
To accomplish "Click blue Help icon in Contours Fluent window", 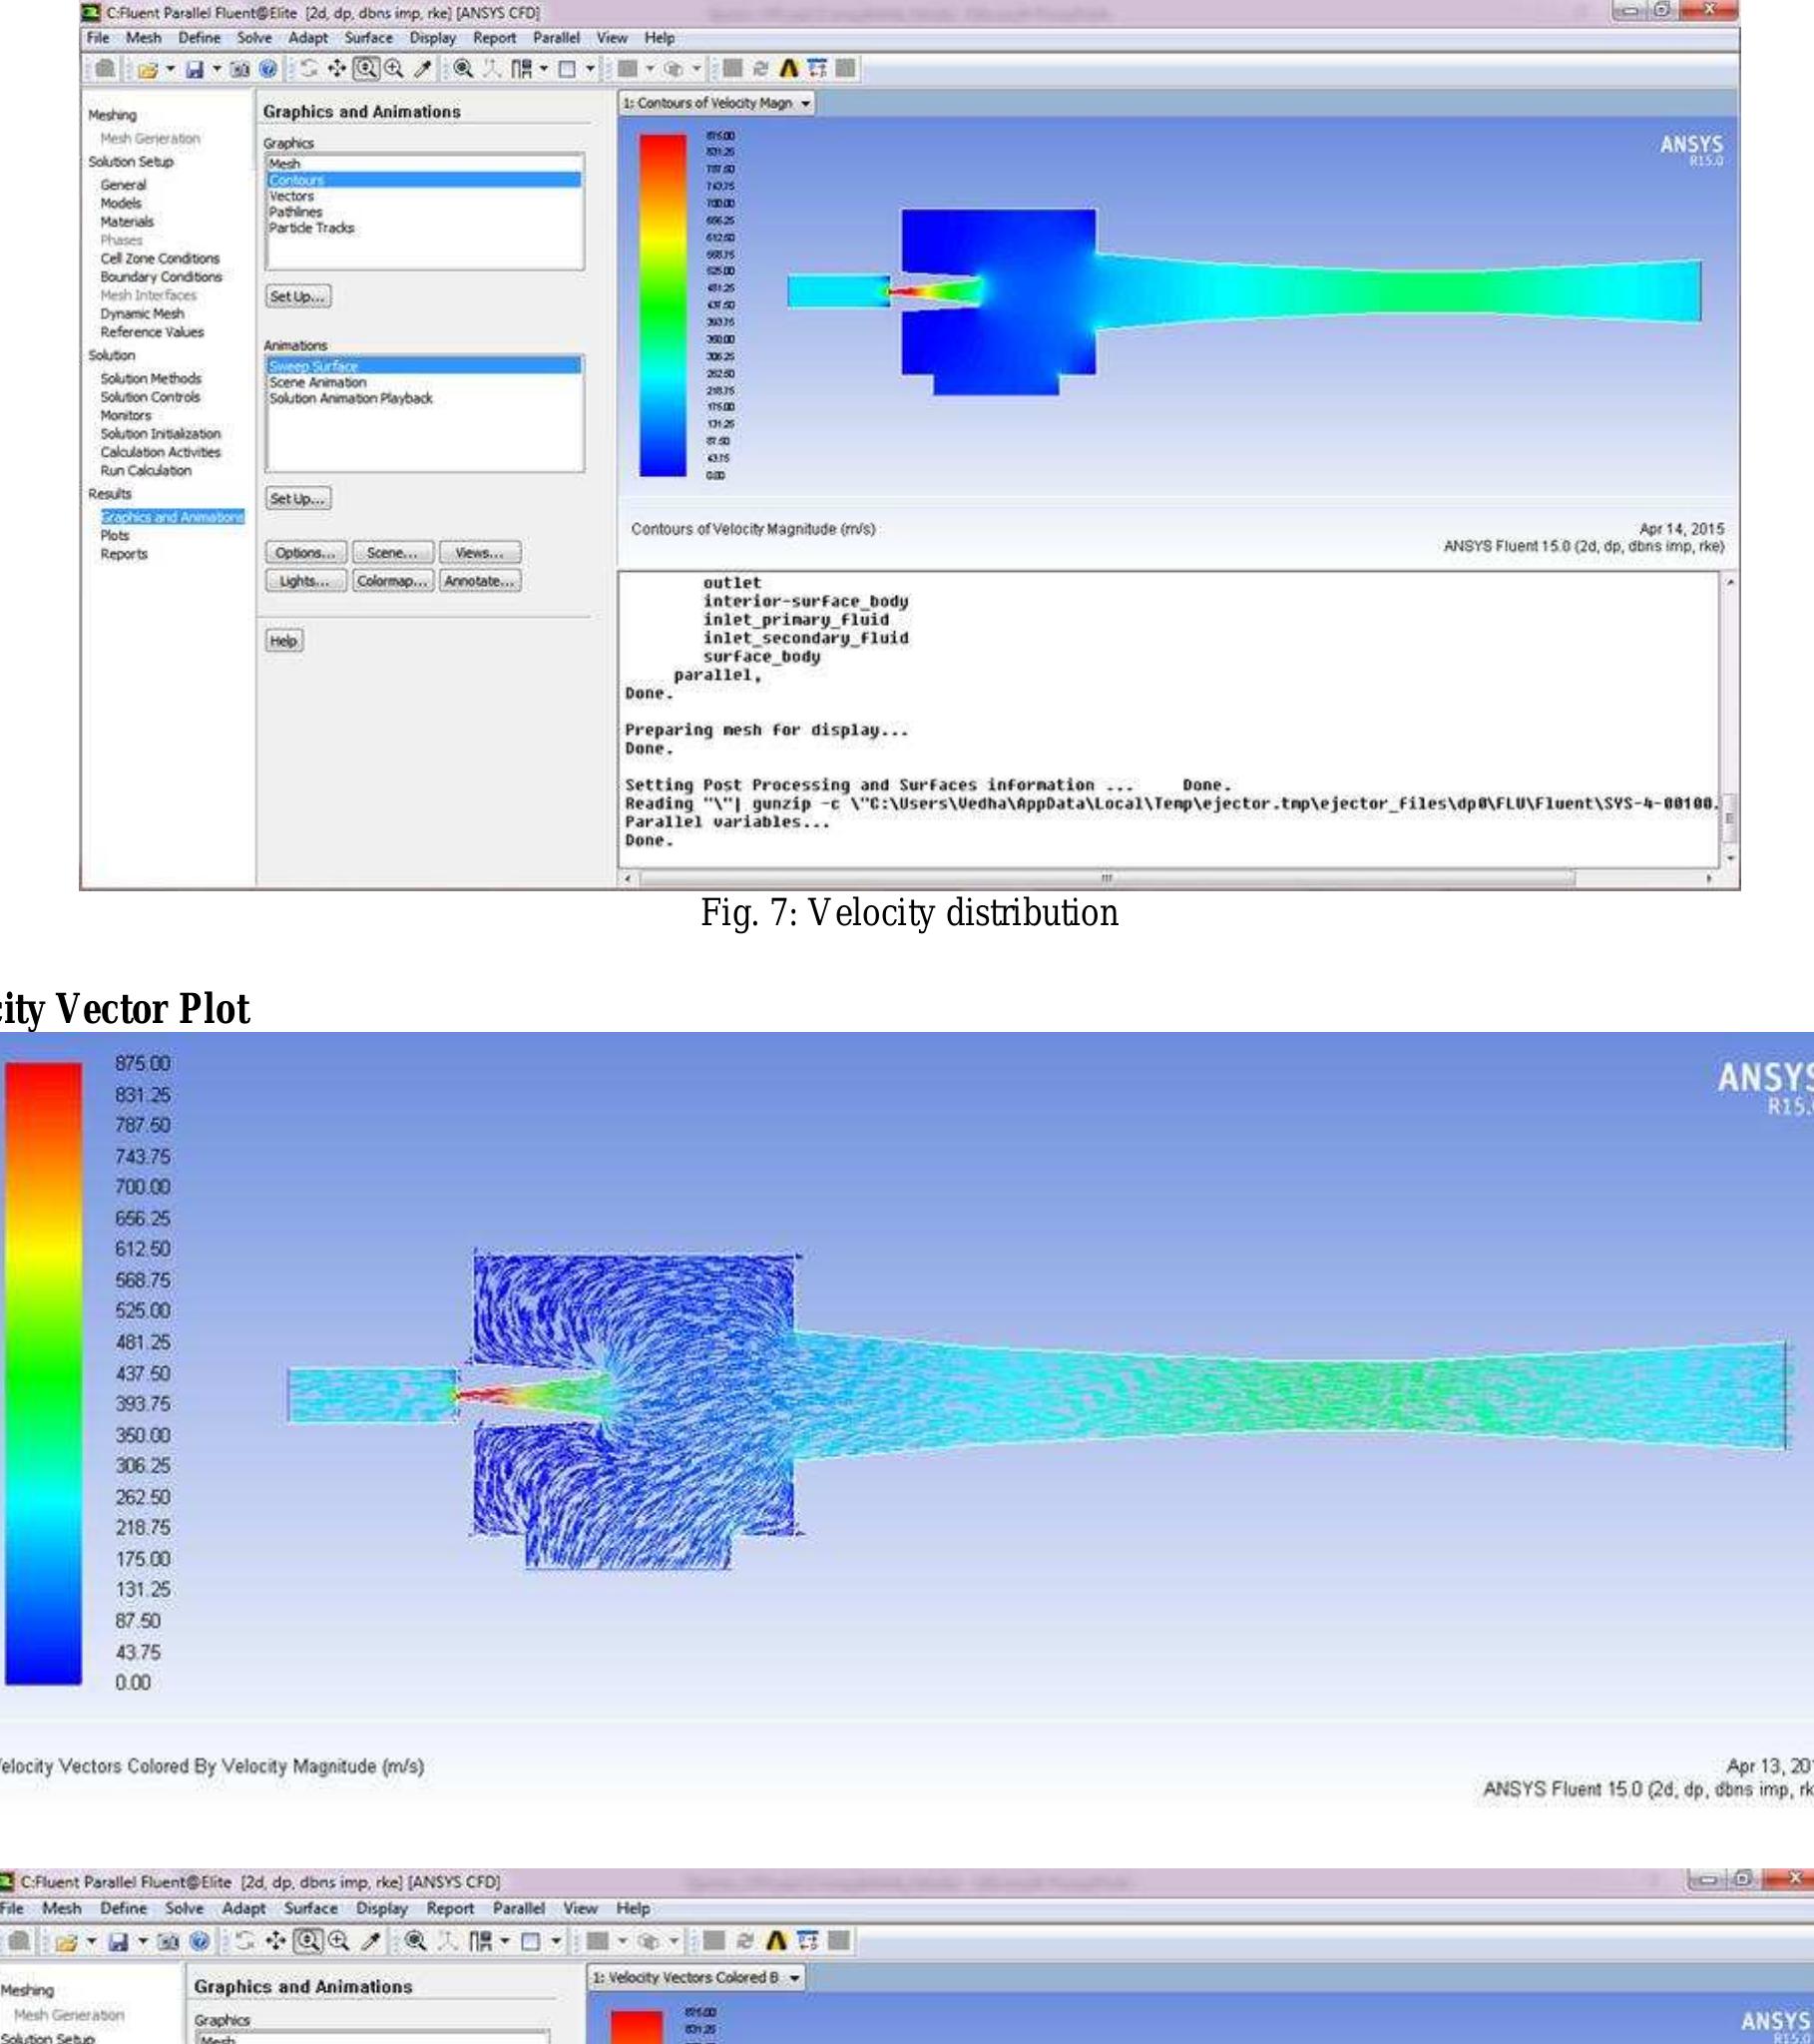I will [269, 70].
